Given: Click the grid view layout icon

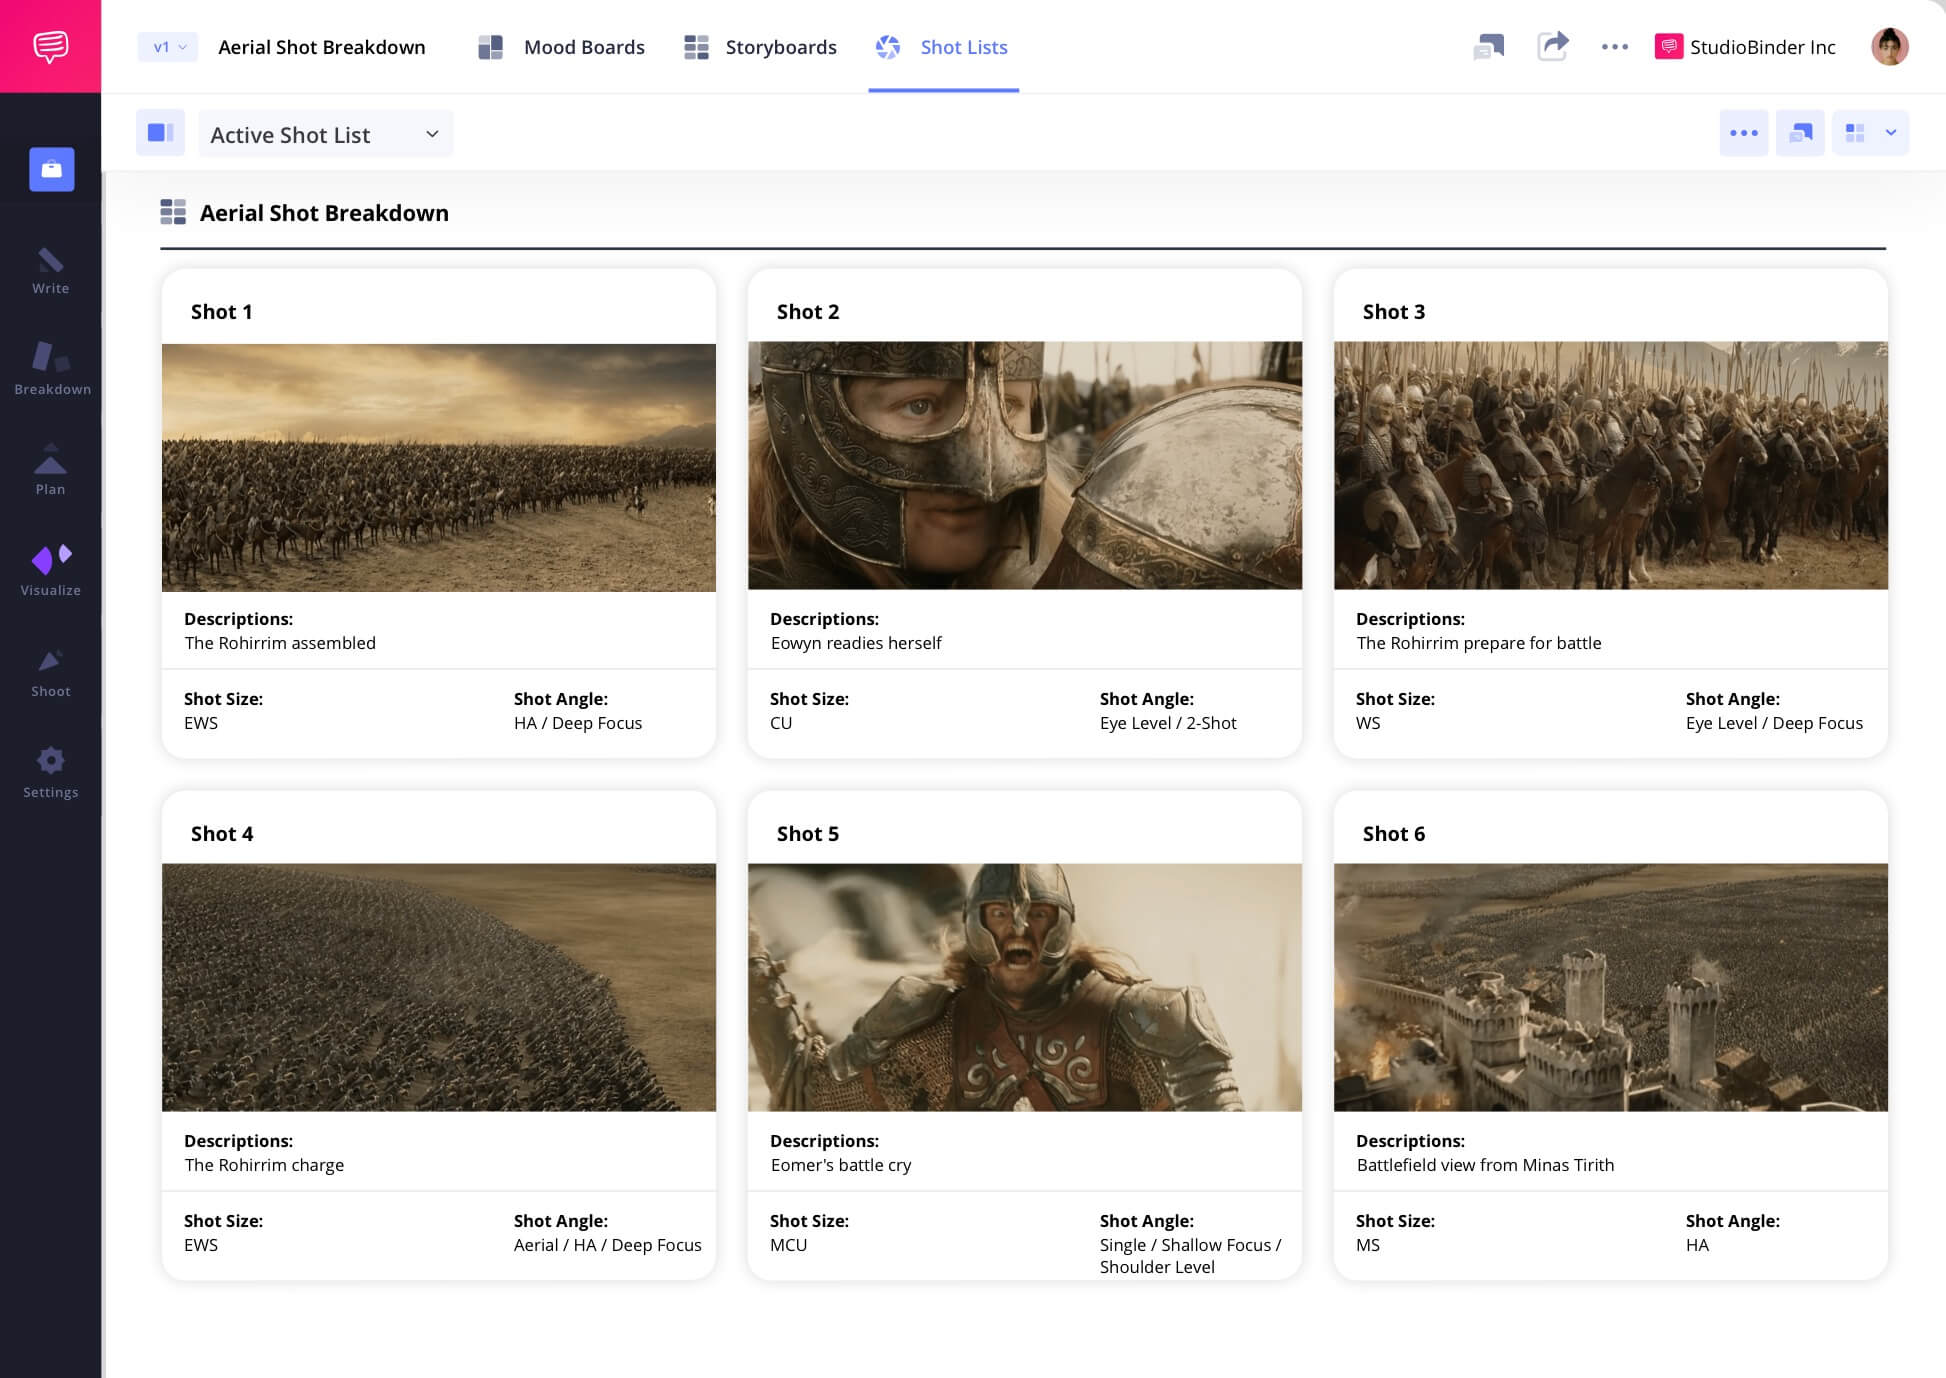Looking at the screenshot, I should click(1855, 133).
